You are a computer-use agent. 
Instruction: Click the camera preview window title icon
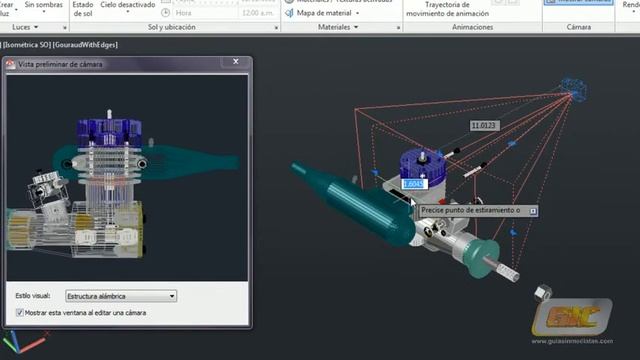tap(10, 64)
